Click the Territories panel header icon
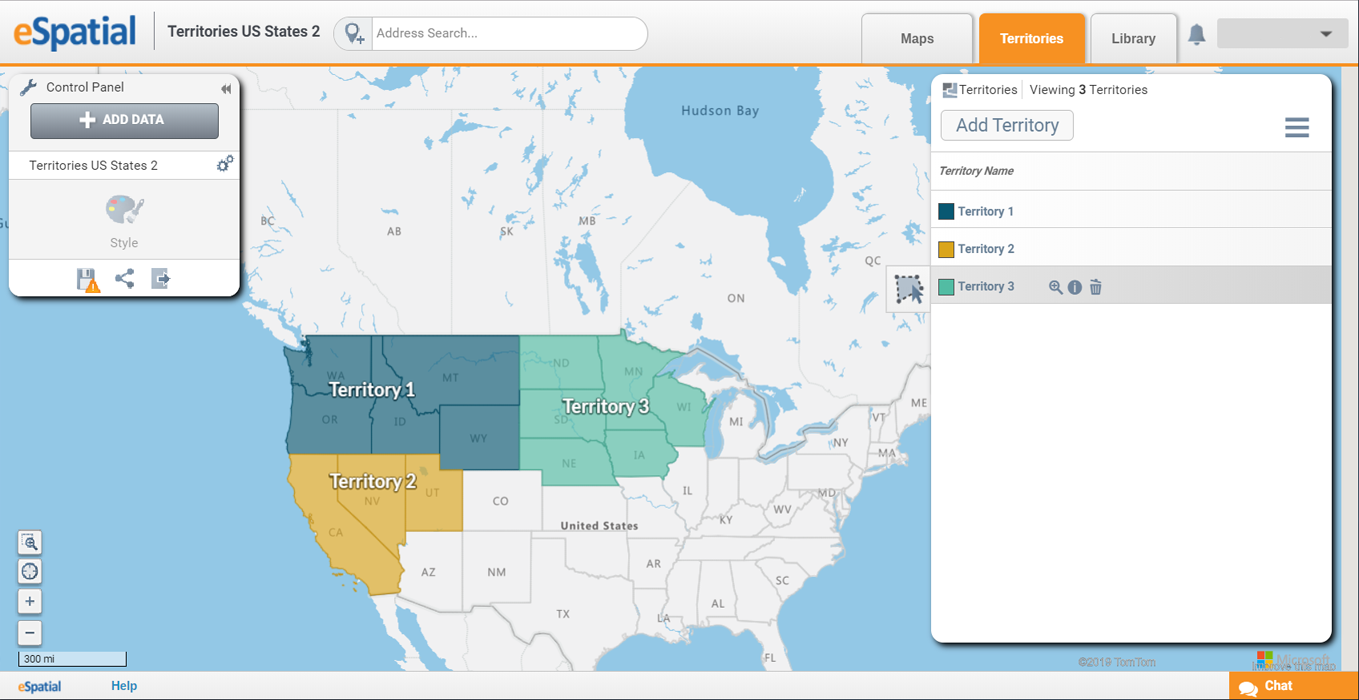Screen dimensions: 1359x700 [x=949, y=90]
